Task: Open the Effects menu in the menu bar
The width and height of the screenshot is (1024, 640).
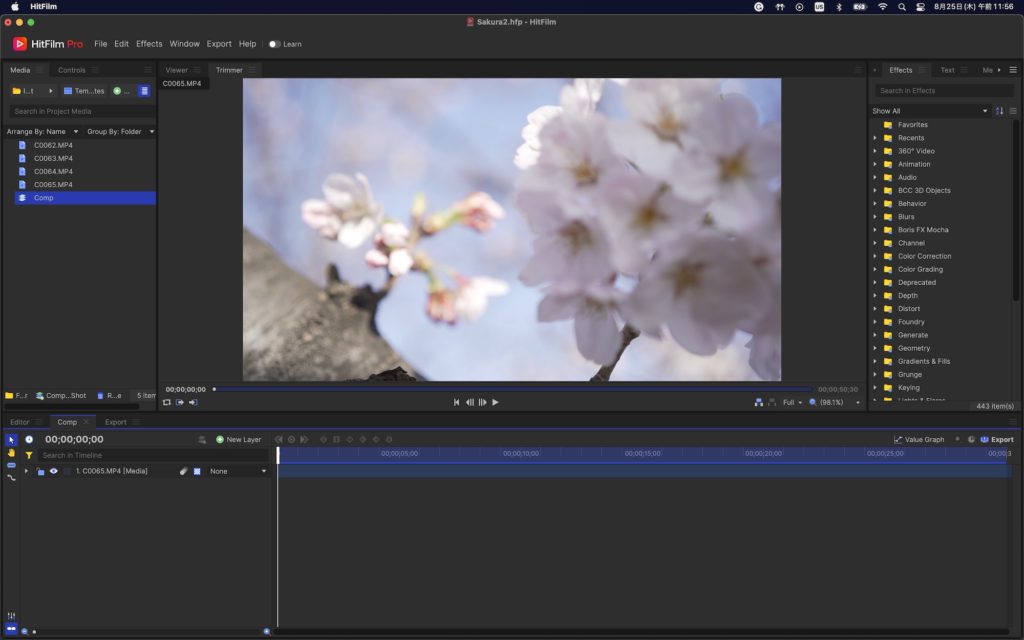Action: 149,44
